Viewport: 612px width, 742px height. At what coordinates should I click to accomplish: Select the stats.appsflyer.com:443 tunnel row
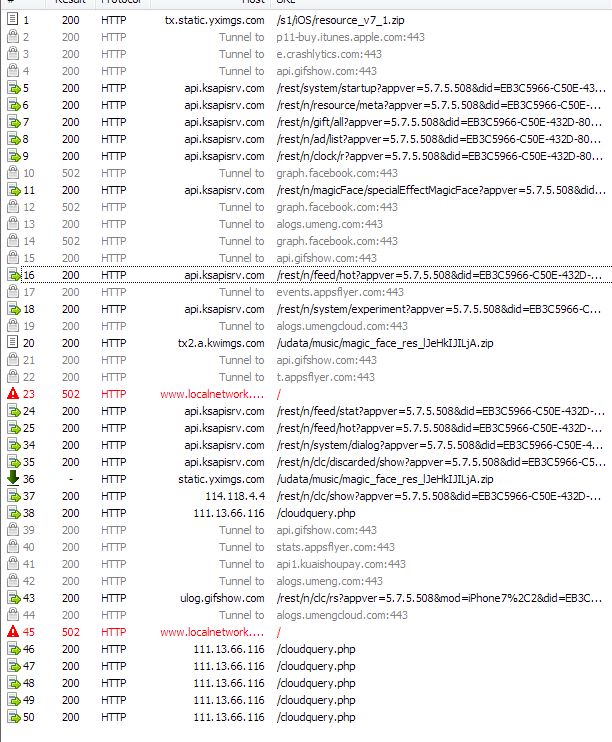pos(335,547)
